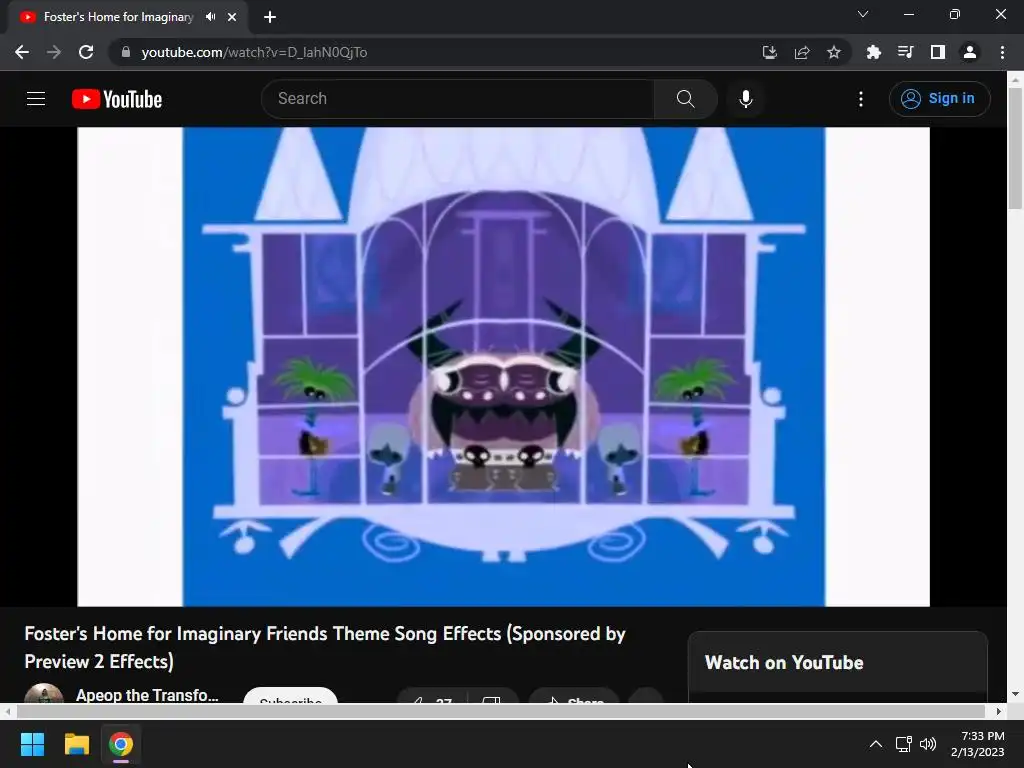Click the scroll-down arrow of the scrollbar

(x=1015, y=694)
